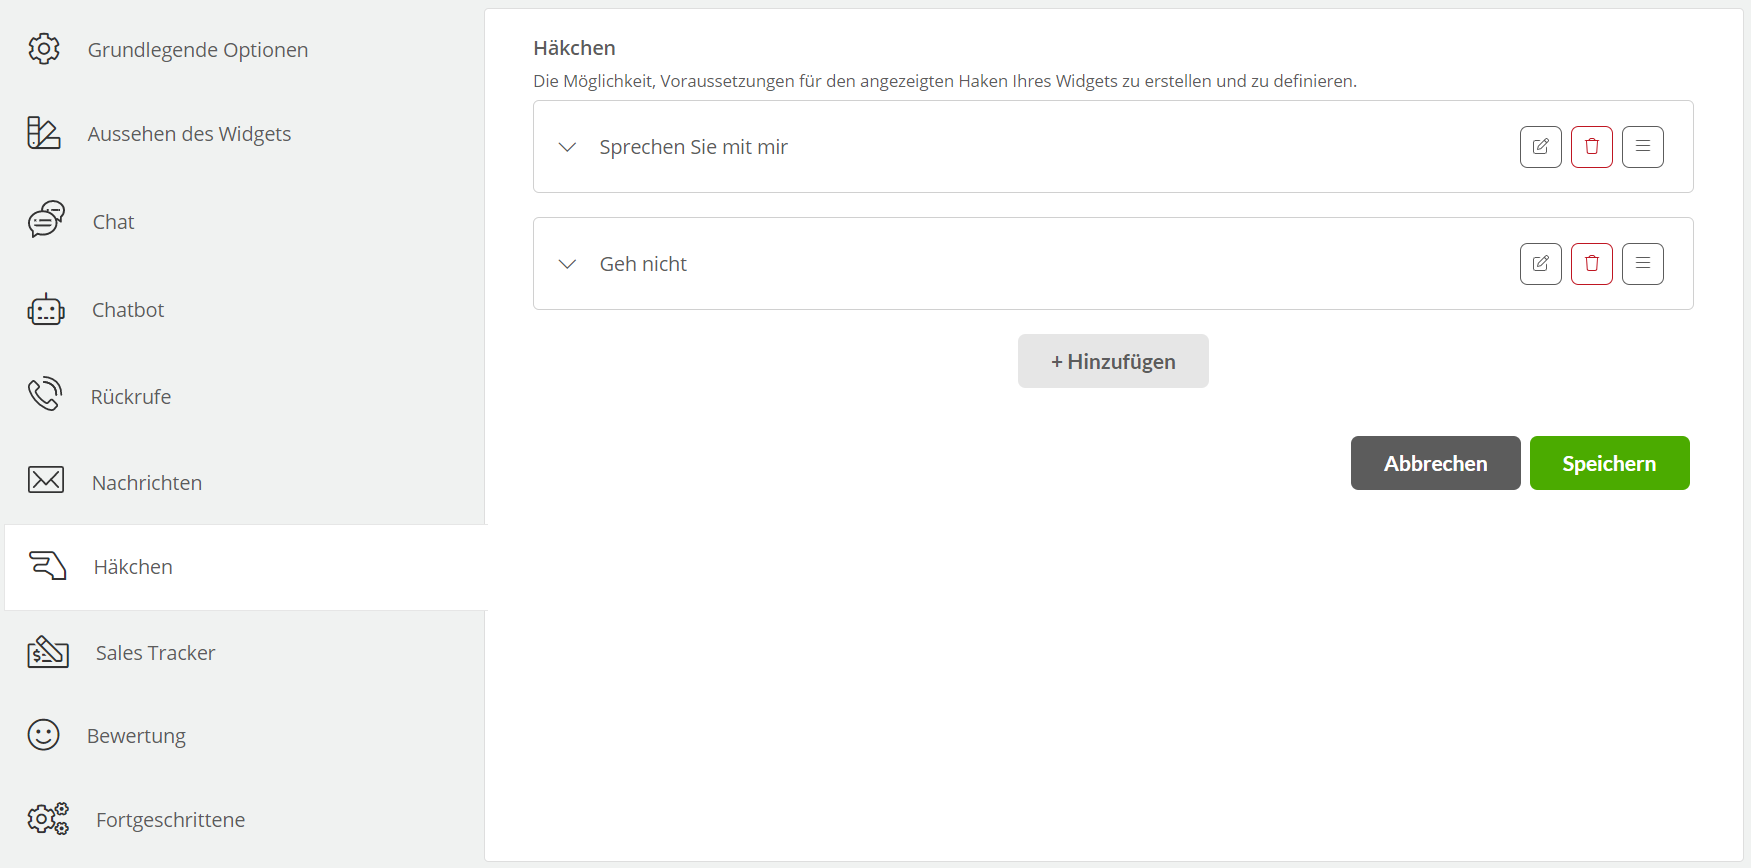This screenshot has width=1751, height=868.
Task: Click the double-gear Fortgeschrittene icon
Action: pyautogui.click(x=48, y=819)
